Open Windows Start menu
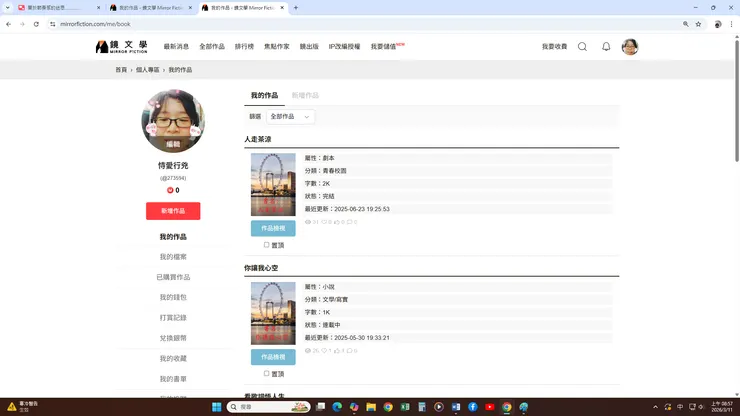Screen dimensions: 740x416 217,407
